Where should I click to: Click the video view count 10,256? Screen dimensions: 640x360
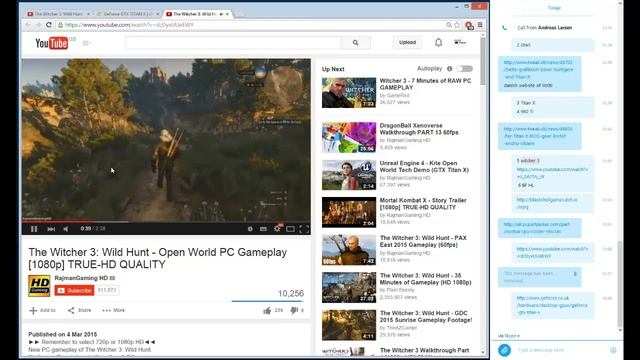pyautogui.click(x=291, y=293)
